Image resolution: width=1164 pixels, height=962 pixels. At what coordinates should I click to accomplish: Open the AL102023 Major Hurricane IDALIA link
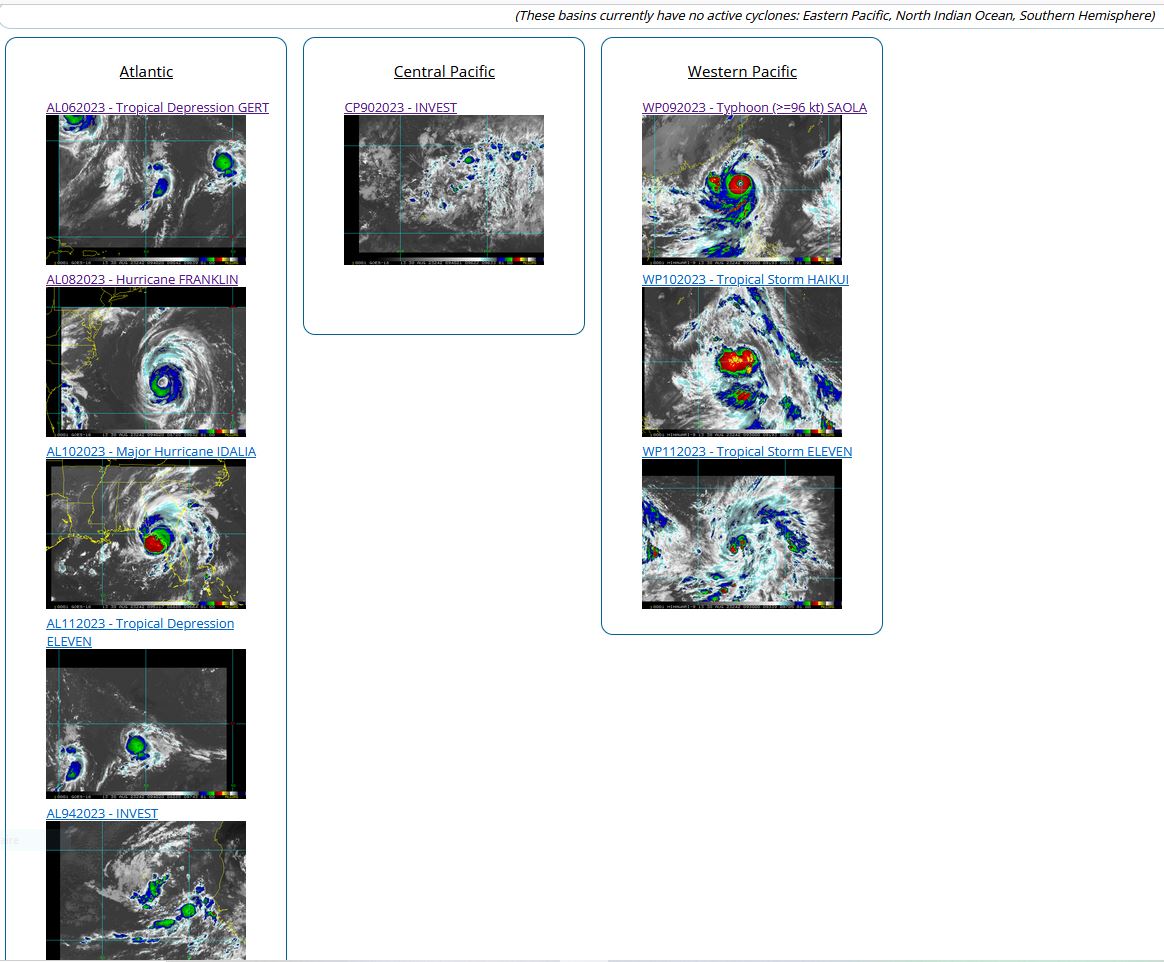point(151,451)
